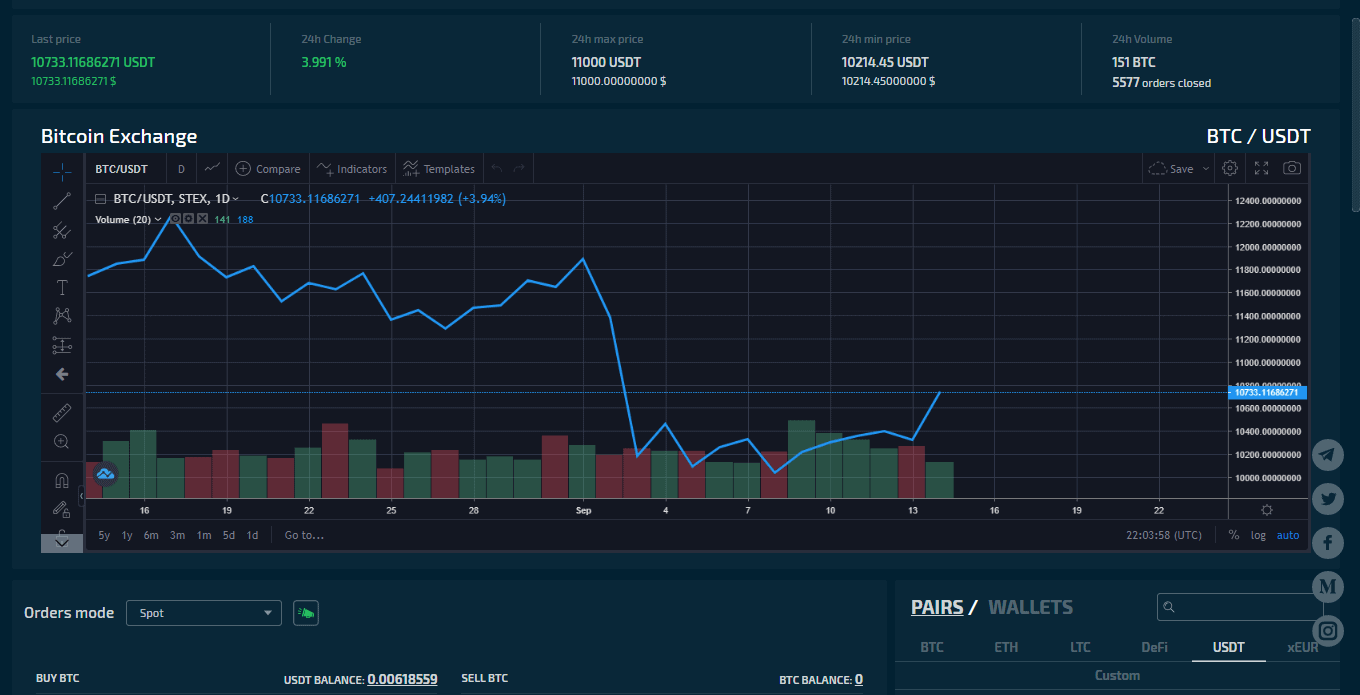The image size is (1360, 695).
Task: Take a chart snapshot with camera icon
Action: 1292,169
